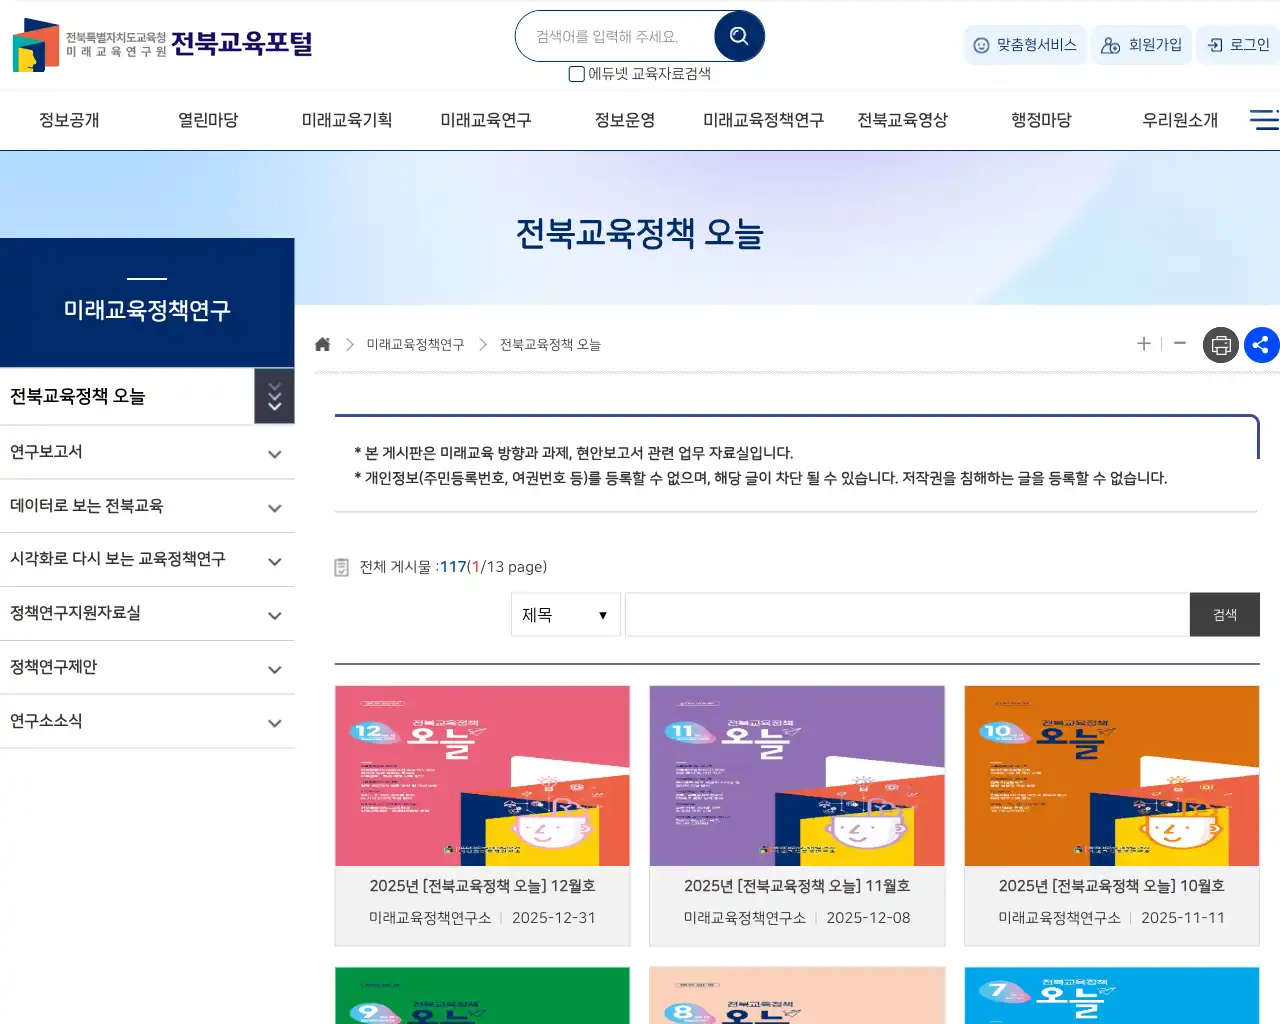Image resolution: width=1280 pixels, height=1024 pixels.
Task: Switch to the 행정마당 menu
Action: (1040, 119)
